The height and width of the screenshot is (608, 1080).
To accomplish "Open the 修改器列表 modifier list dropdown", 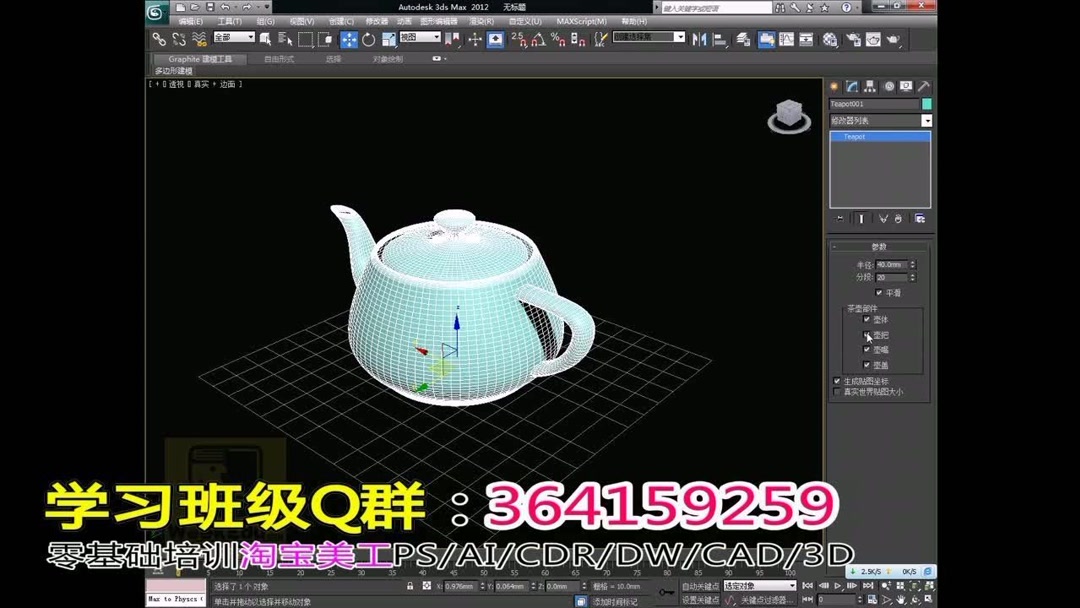I will click(x=878, y=120).
